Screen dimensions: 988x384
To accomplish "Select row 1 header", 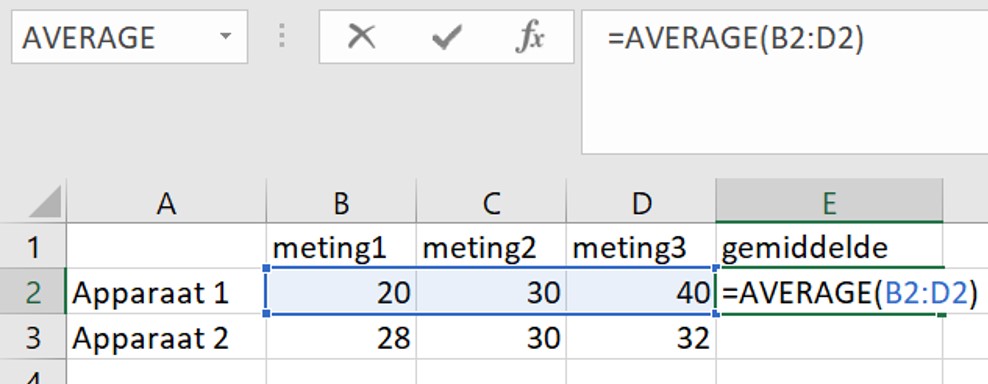I will click(x=33, y=248).
